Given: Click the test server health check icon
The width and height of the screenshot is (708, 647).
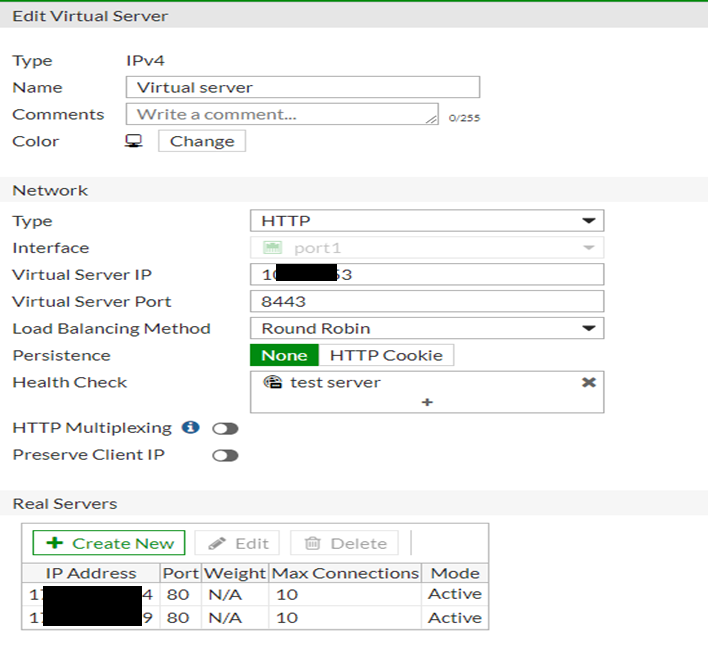Looking at the screenshot, I should pyautogui.click(x=272, y=382).
